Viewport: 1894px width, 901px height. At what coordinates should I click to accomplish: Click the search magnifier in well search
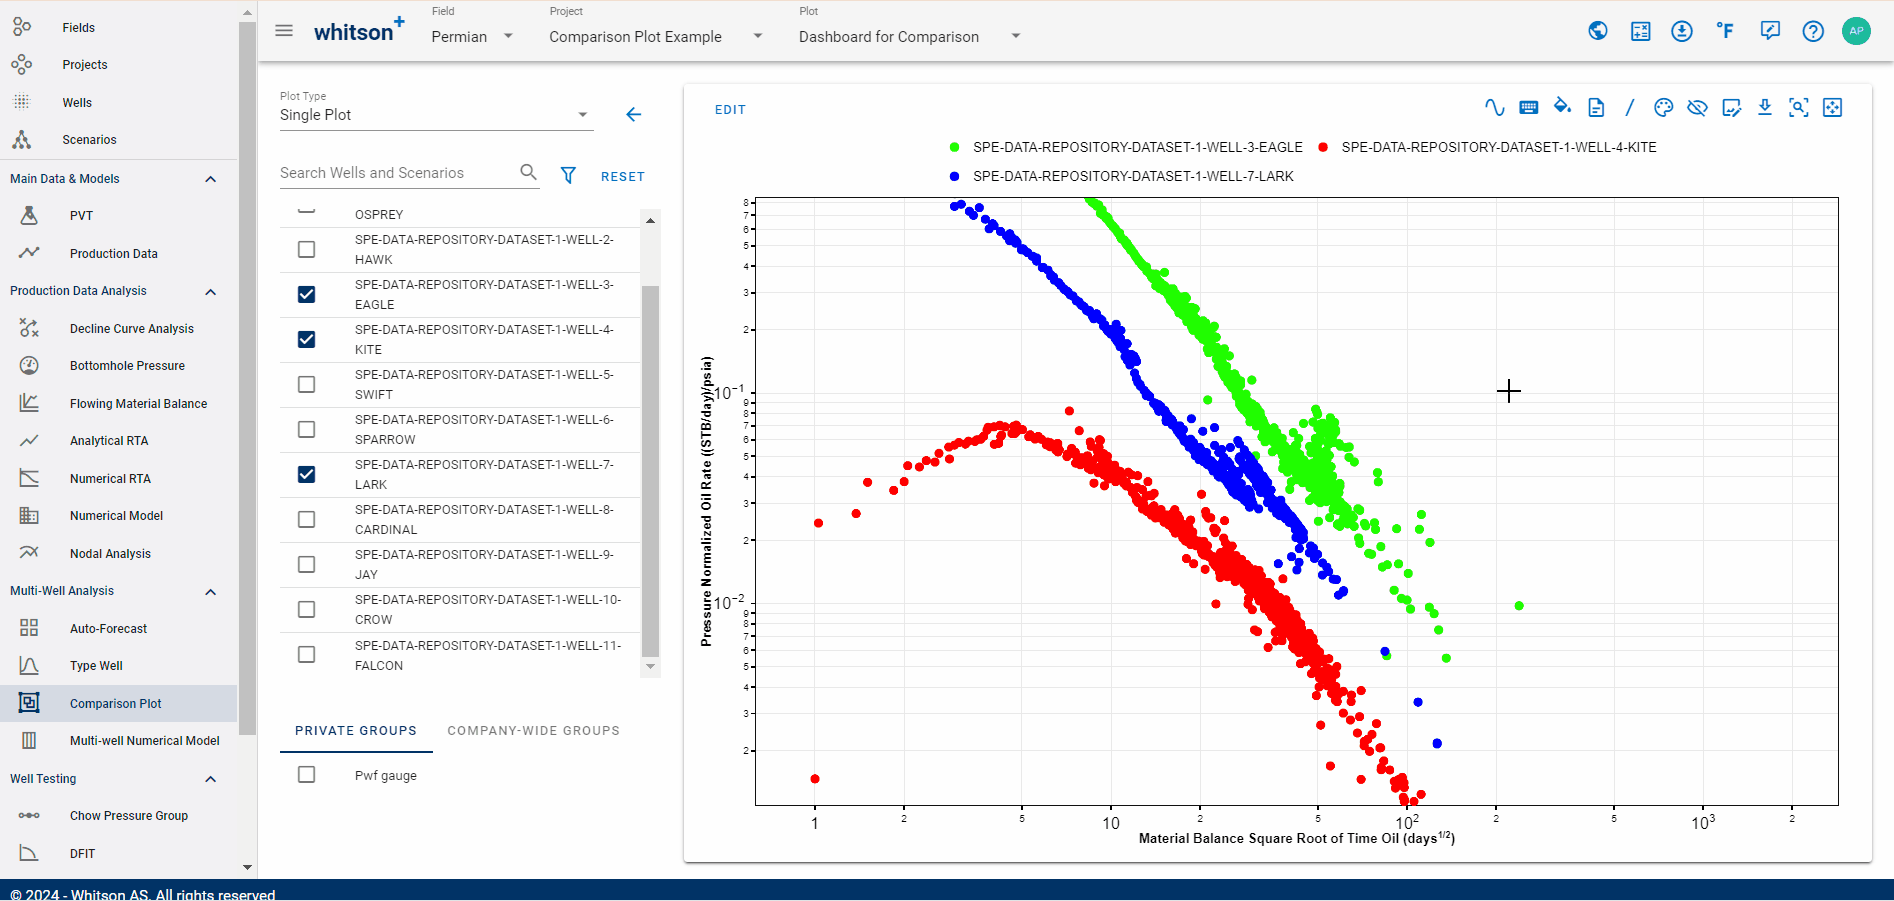tap(529, 172)
